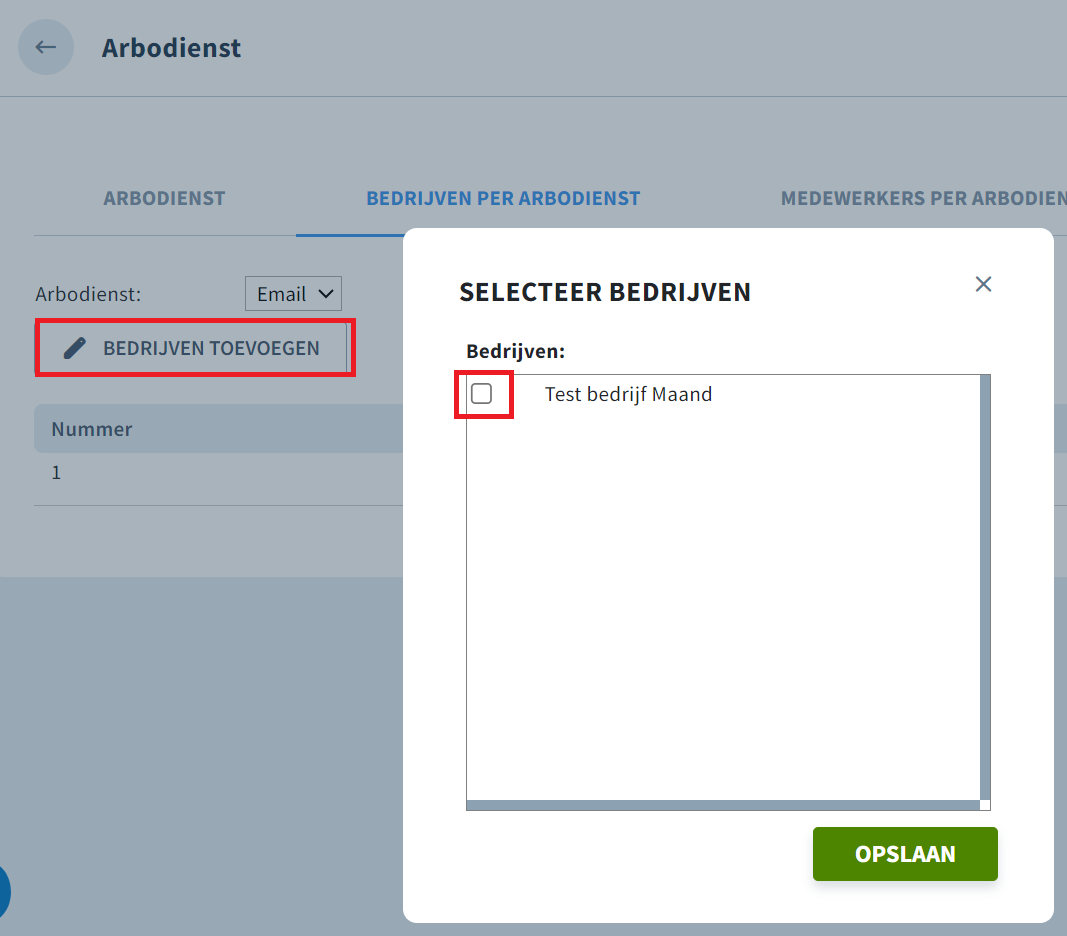Viewport: 1067px width, 936px height.
Task: Select the Test bedrijf Maand label text
Action: (x=628, y=394)
